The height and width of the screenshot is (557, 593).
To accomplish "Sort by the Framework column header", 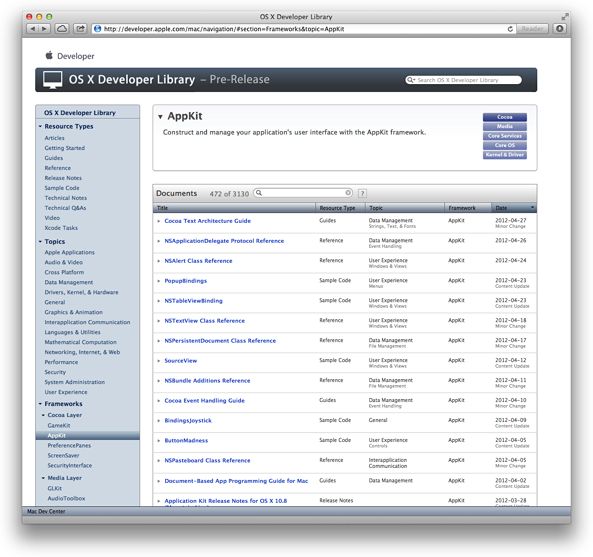I will (467, 208).
